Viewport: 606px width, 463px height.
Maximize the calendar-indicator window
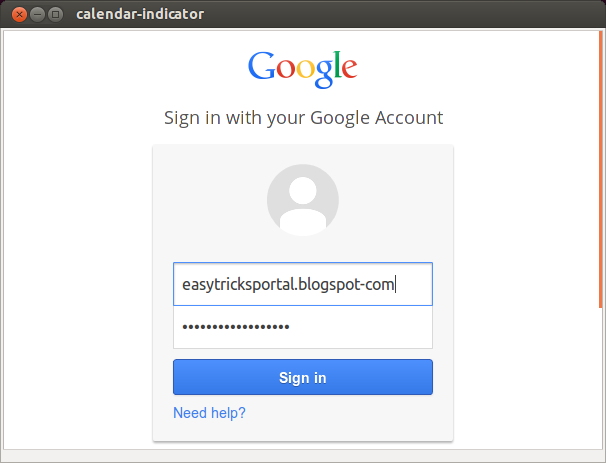tap(56, 15)
